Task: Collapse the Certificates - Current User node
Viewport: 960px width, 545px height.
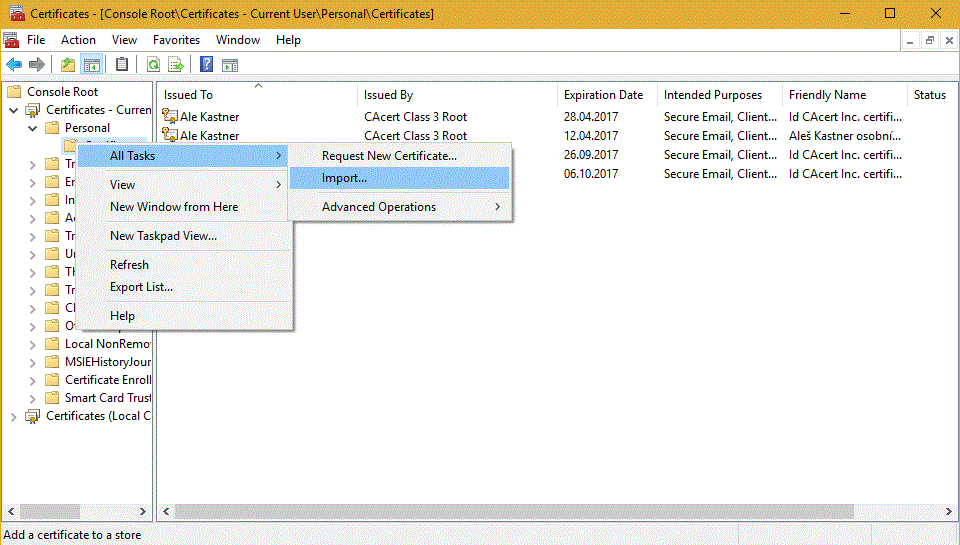Action: point(13,110)
